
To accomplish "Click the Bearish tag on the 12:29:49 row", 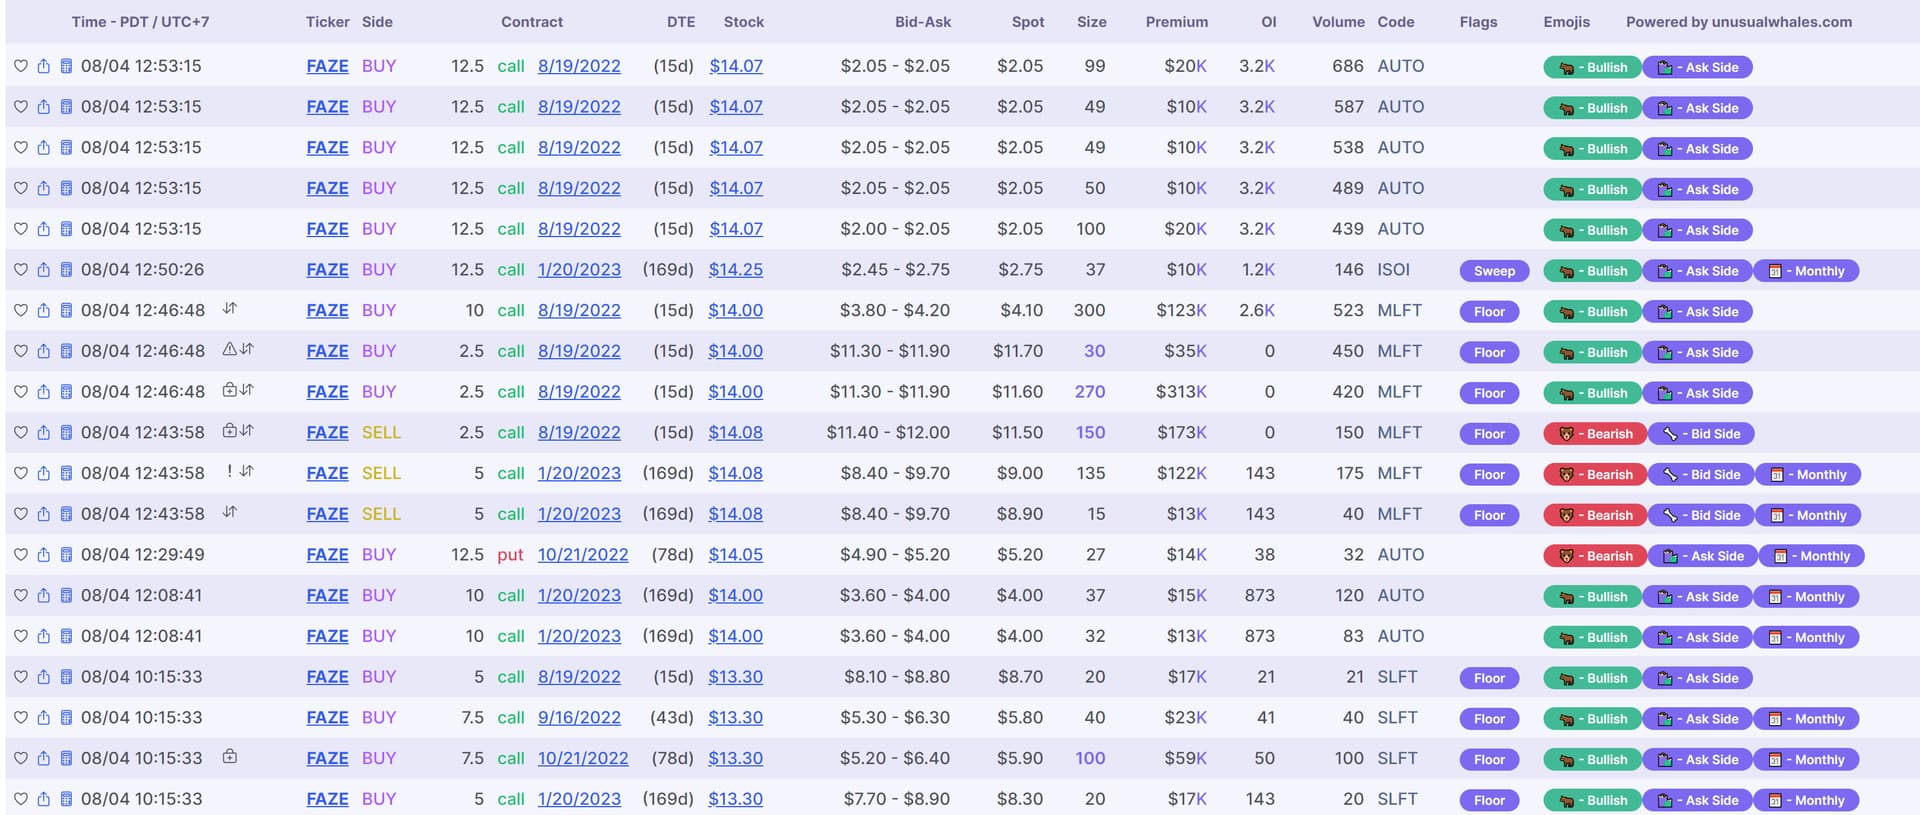I will [x=1595, y=556].
